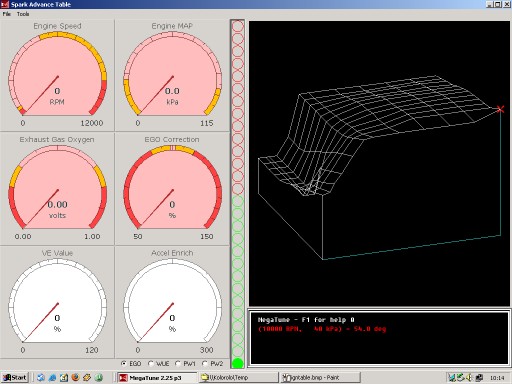The width and height of the screenshot is (512, 384).
Task: Click the Engine Speed RPM gauge
Action: (57, 75)
